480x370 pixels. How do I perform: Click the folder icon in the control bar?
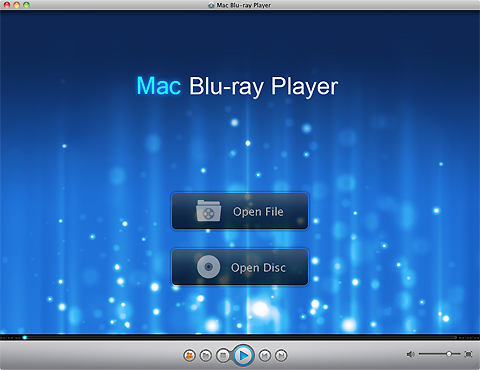[x=206, y=356]
